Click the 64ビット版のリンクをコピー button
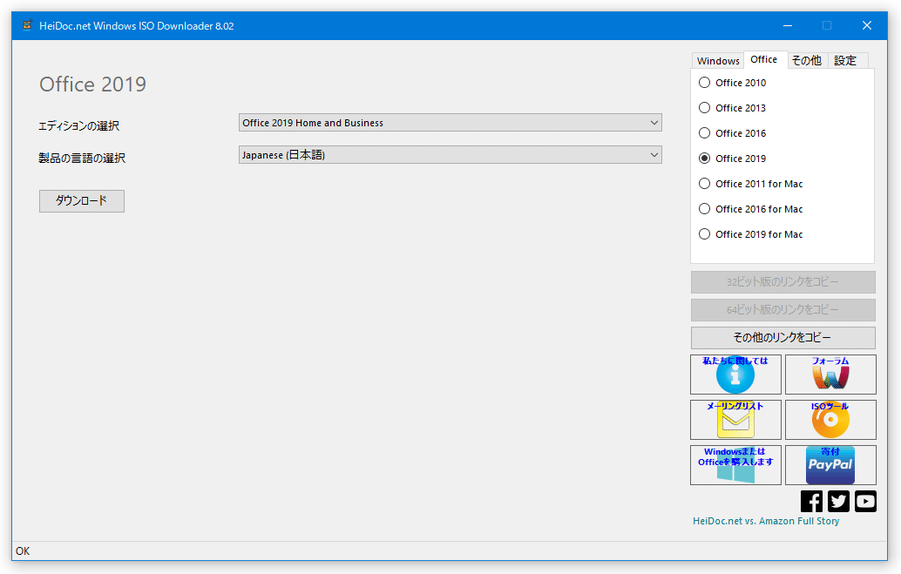 click(783, 310)
